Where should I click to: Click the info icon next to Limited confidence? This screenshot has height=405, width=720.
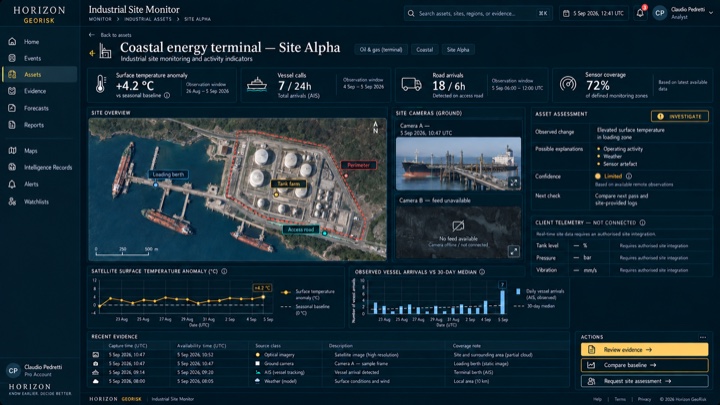point(629,176)
